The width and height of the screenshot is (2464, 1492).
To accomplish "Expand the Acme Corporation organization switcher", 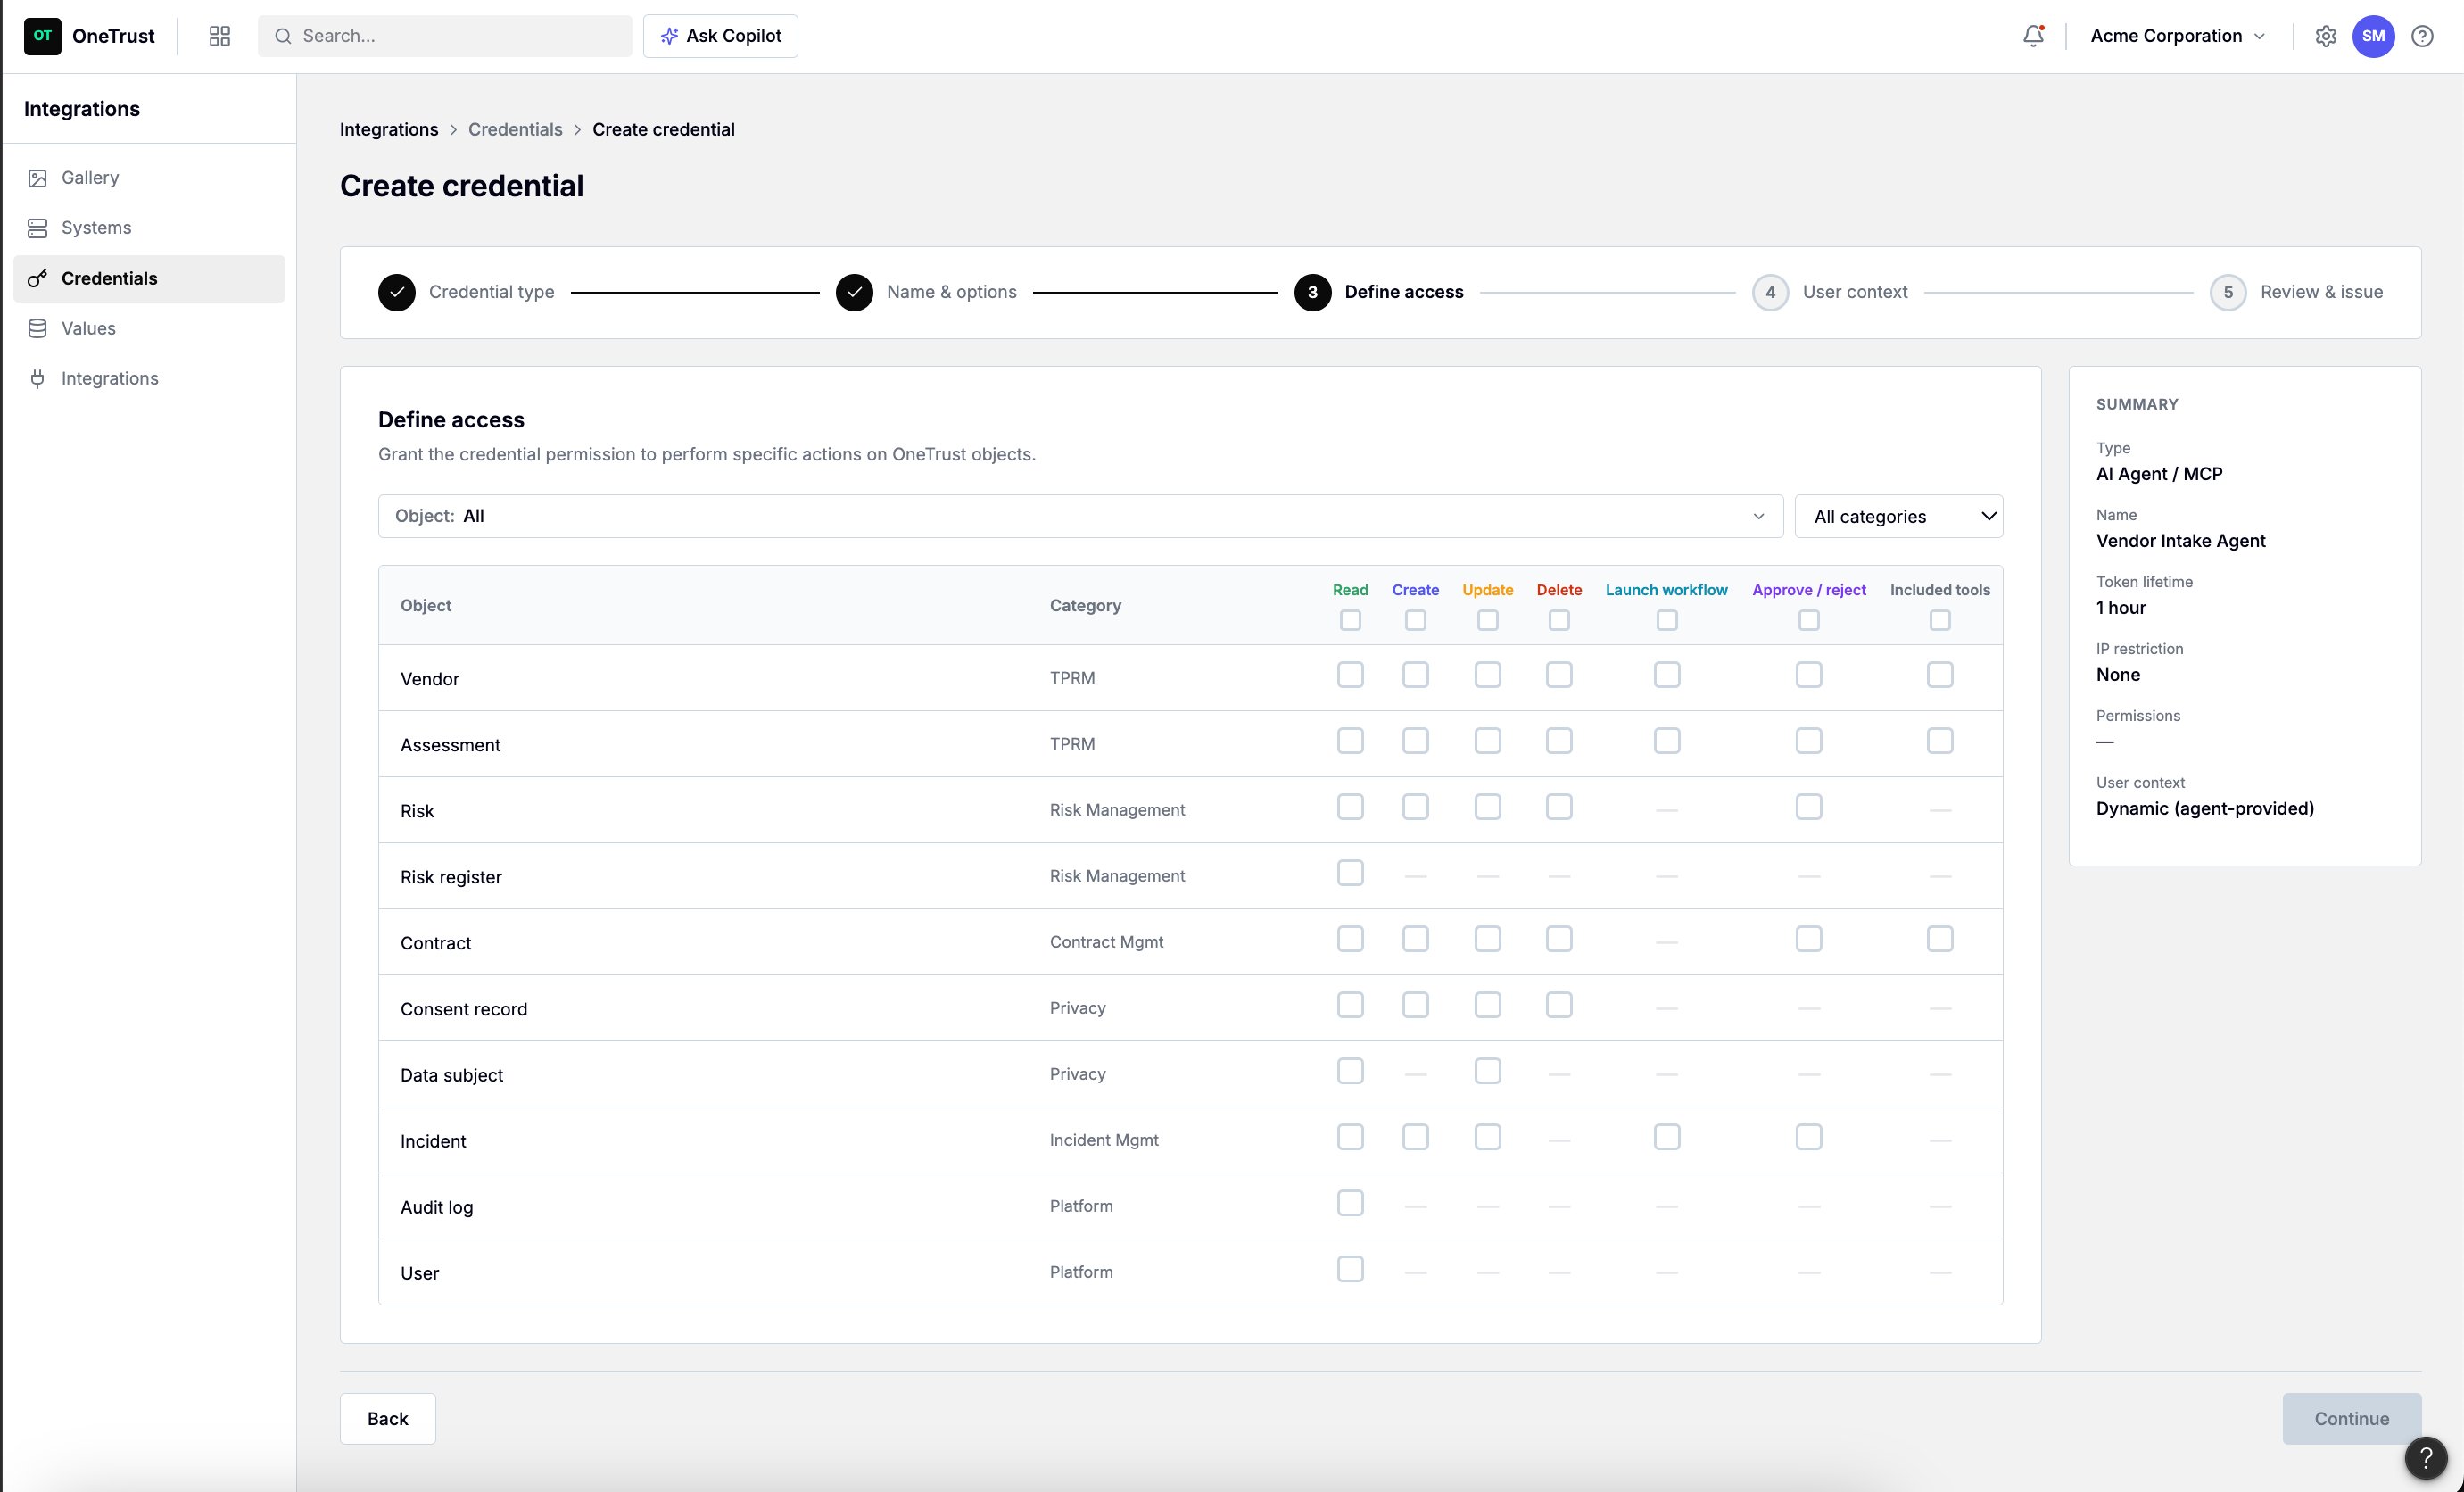I will click(2177, 36).
